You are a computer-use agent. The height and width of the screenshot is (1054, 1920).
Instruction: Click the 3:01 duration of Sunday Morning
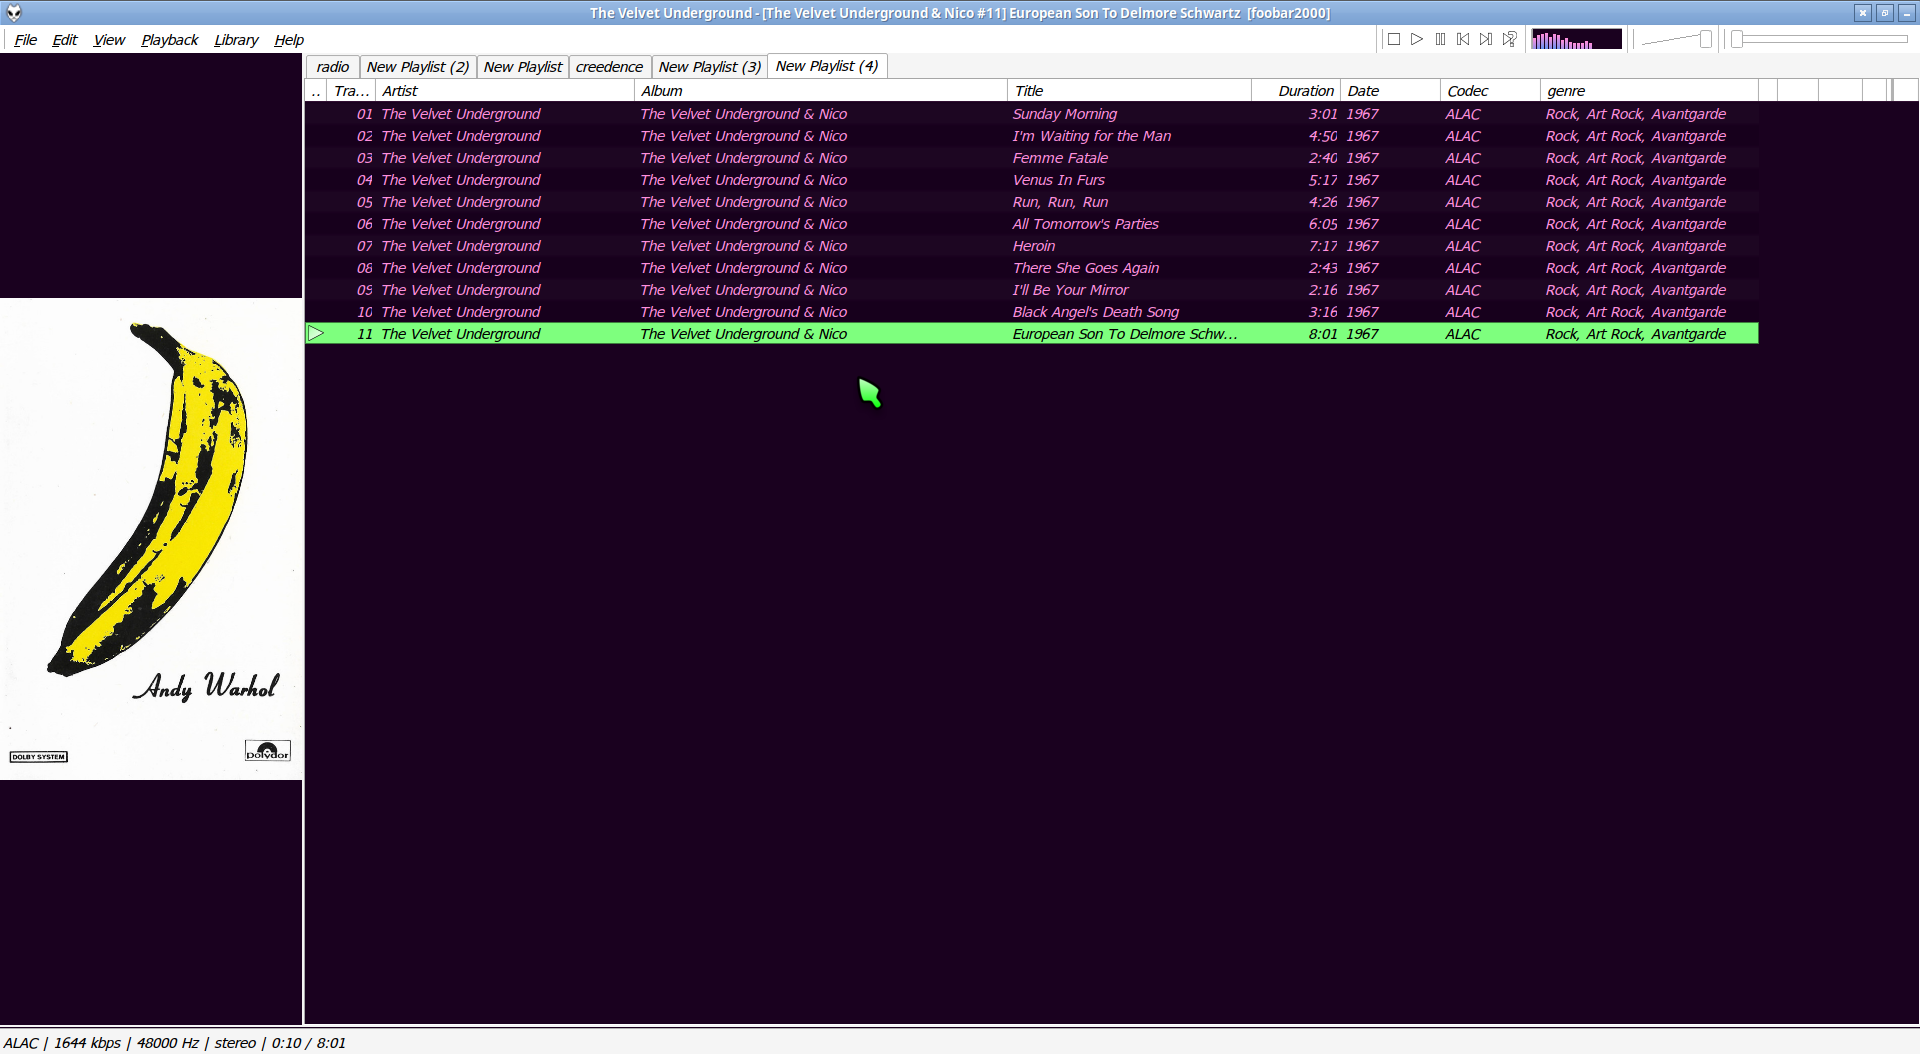pyautogui.click(x=1322, y=114)
